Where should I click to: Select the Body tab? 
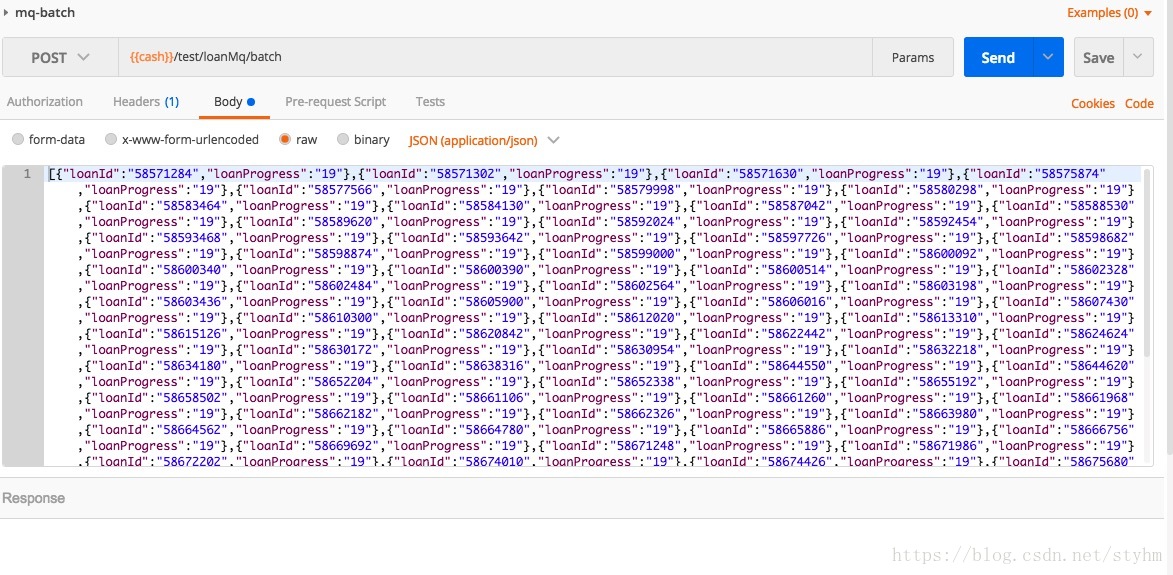coord(234,102)
